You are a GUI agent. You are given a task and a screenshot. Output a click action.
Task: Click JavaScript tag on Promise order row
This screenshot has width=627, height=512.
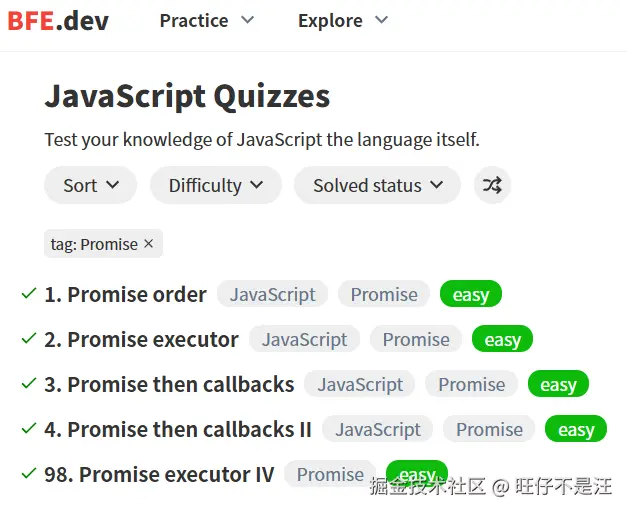pos(272,294)
